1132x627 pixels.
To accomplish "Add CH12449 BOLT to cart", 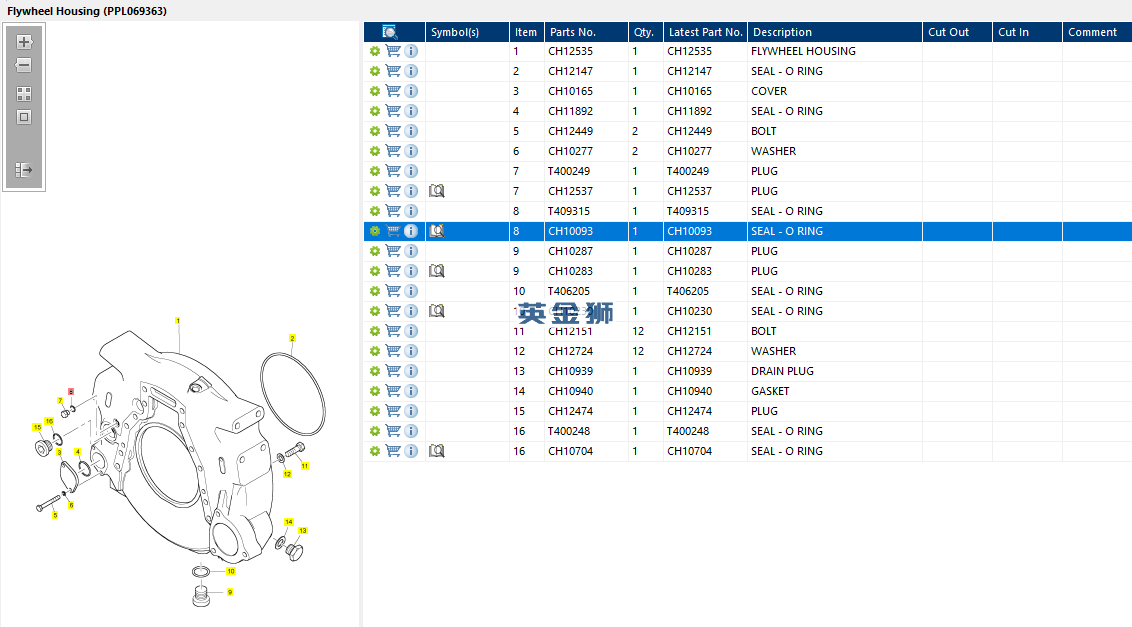I will point(393,131).
